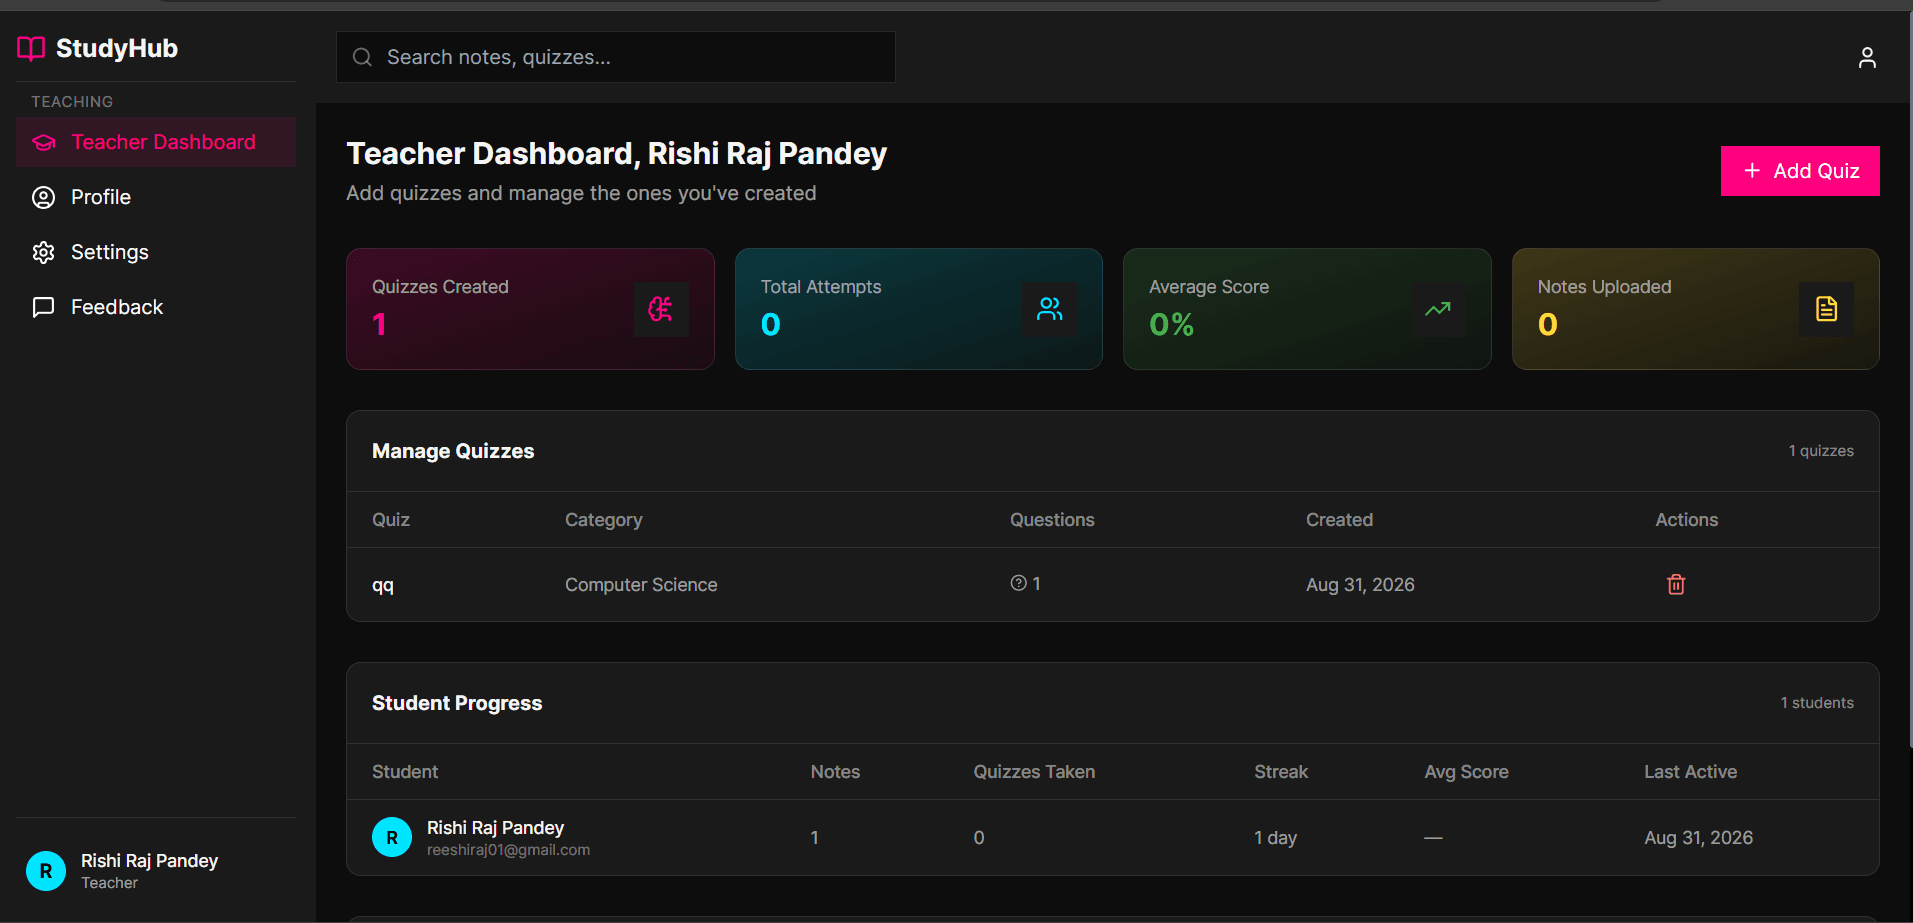Click the R avatar at sidebar bottom

(46, 871)
